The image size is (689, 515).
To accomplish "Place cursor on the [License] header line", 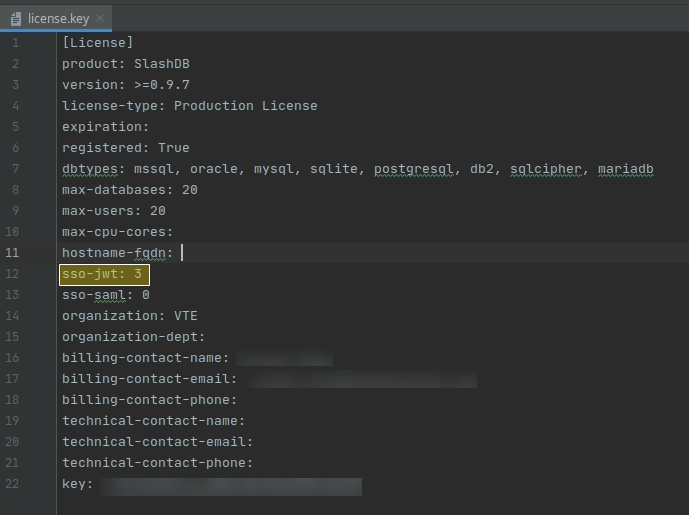I will (x=97, y=43).
